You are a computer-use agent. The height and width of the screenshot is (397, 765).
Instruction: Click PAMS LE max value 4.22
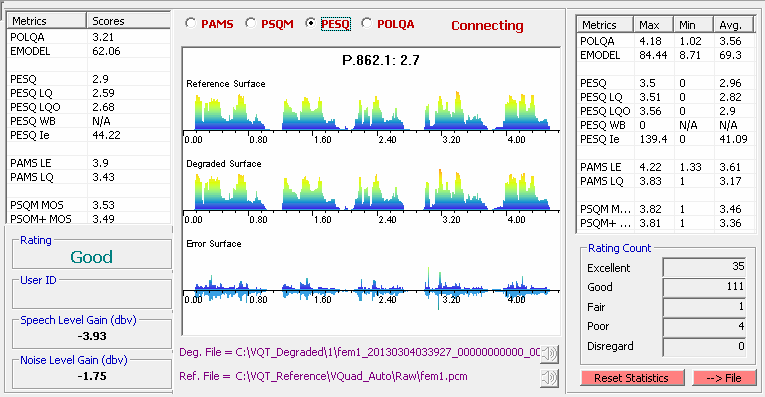tap(650, 167)
